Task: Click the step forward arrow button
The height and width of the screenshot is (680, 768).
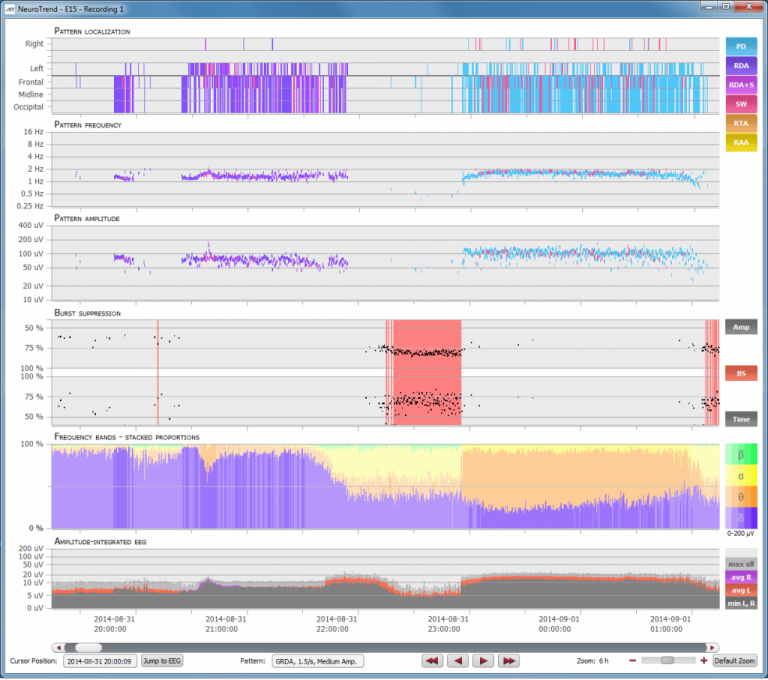Action: 483,661
